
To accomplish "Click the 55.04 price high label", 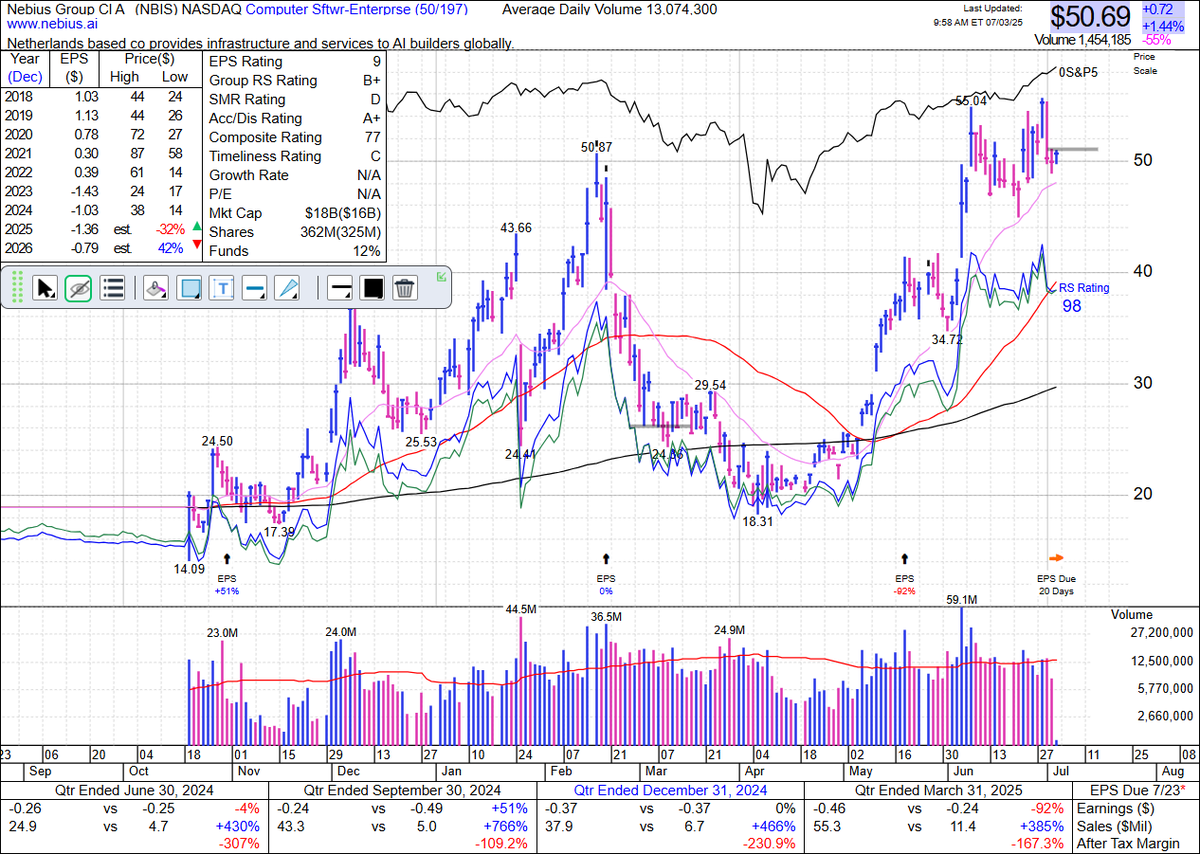I will [971, 101].
